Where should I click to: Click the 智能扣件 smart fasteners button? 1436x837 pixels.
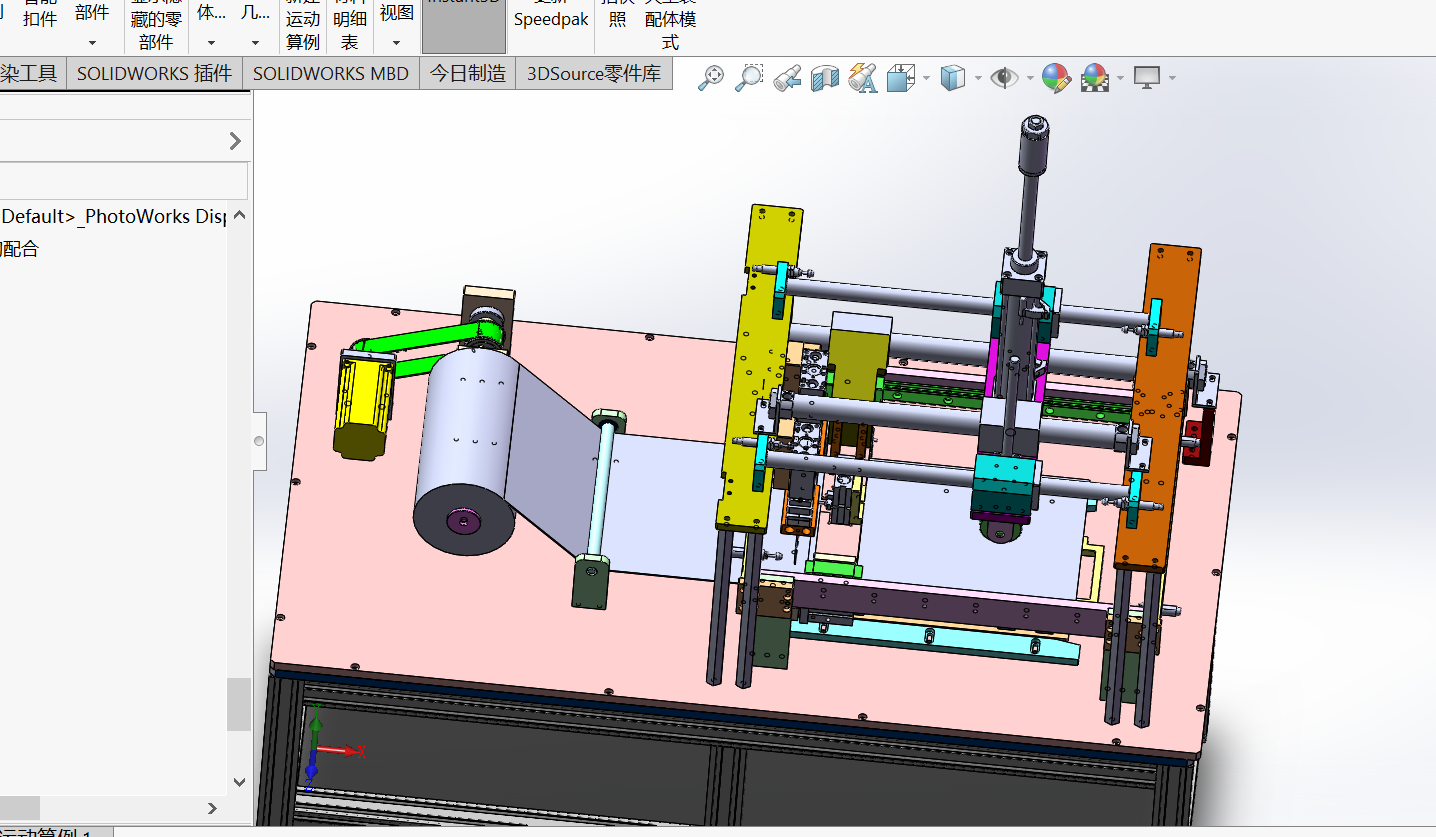(40, 18)
